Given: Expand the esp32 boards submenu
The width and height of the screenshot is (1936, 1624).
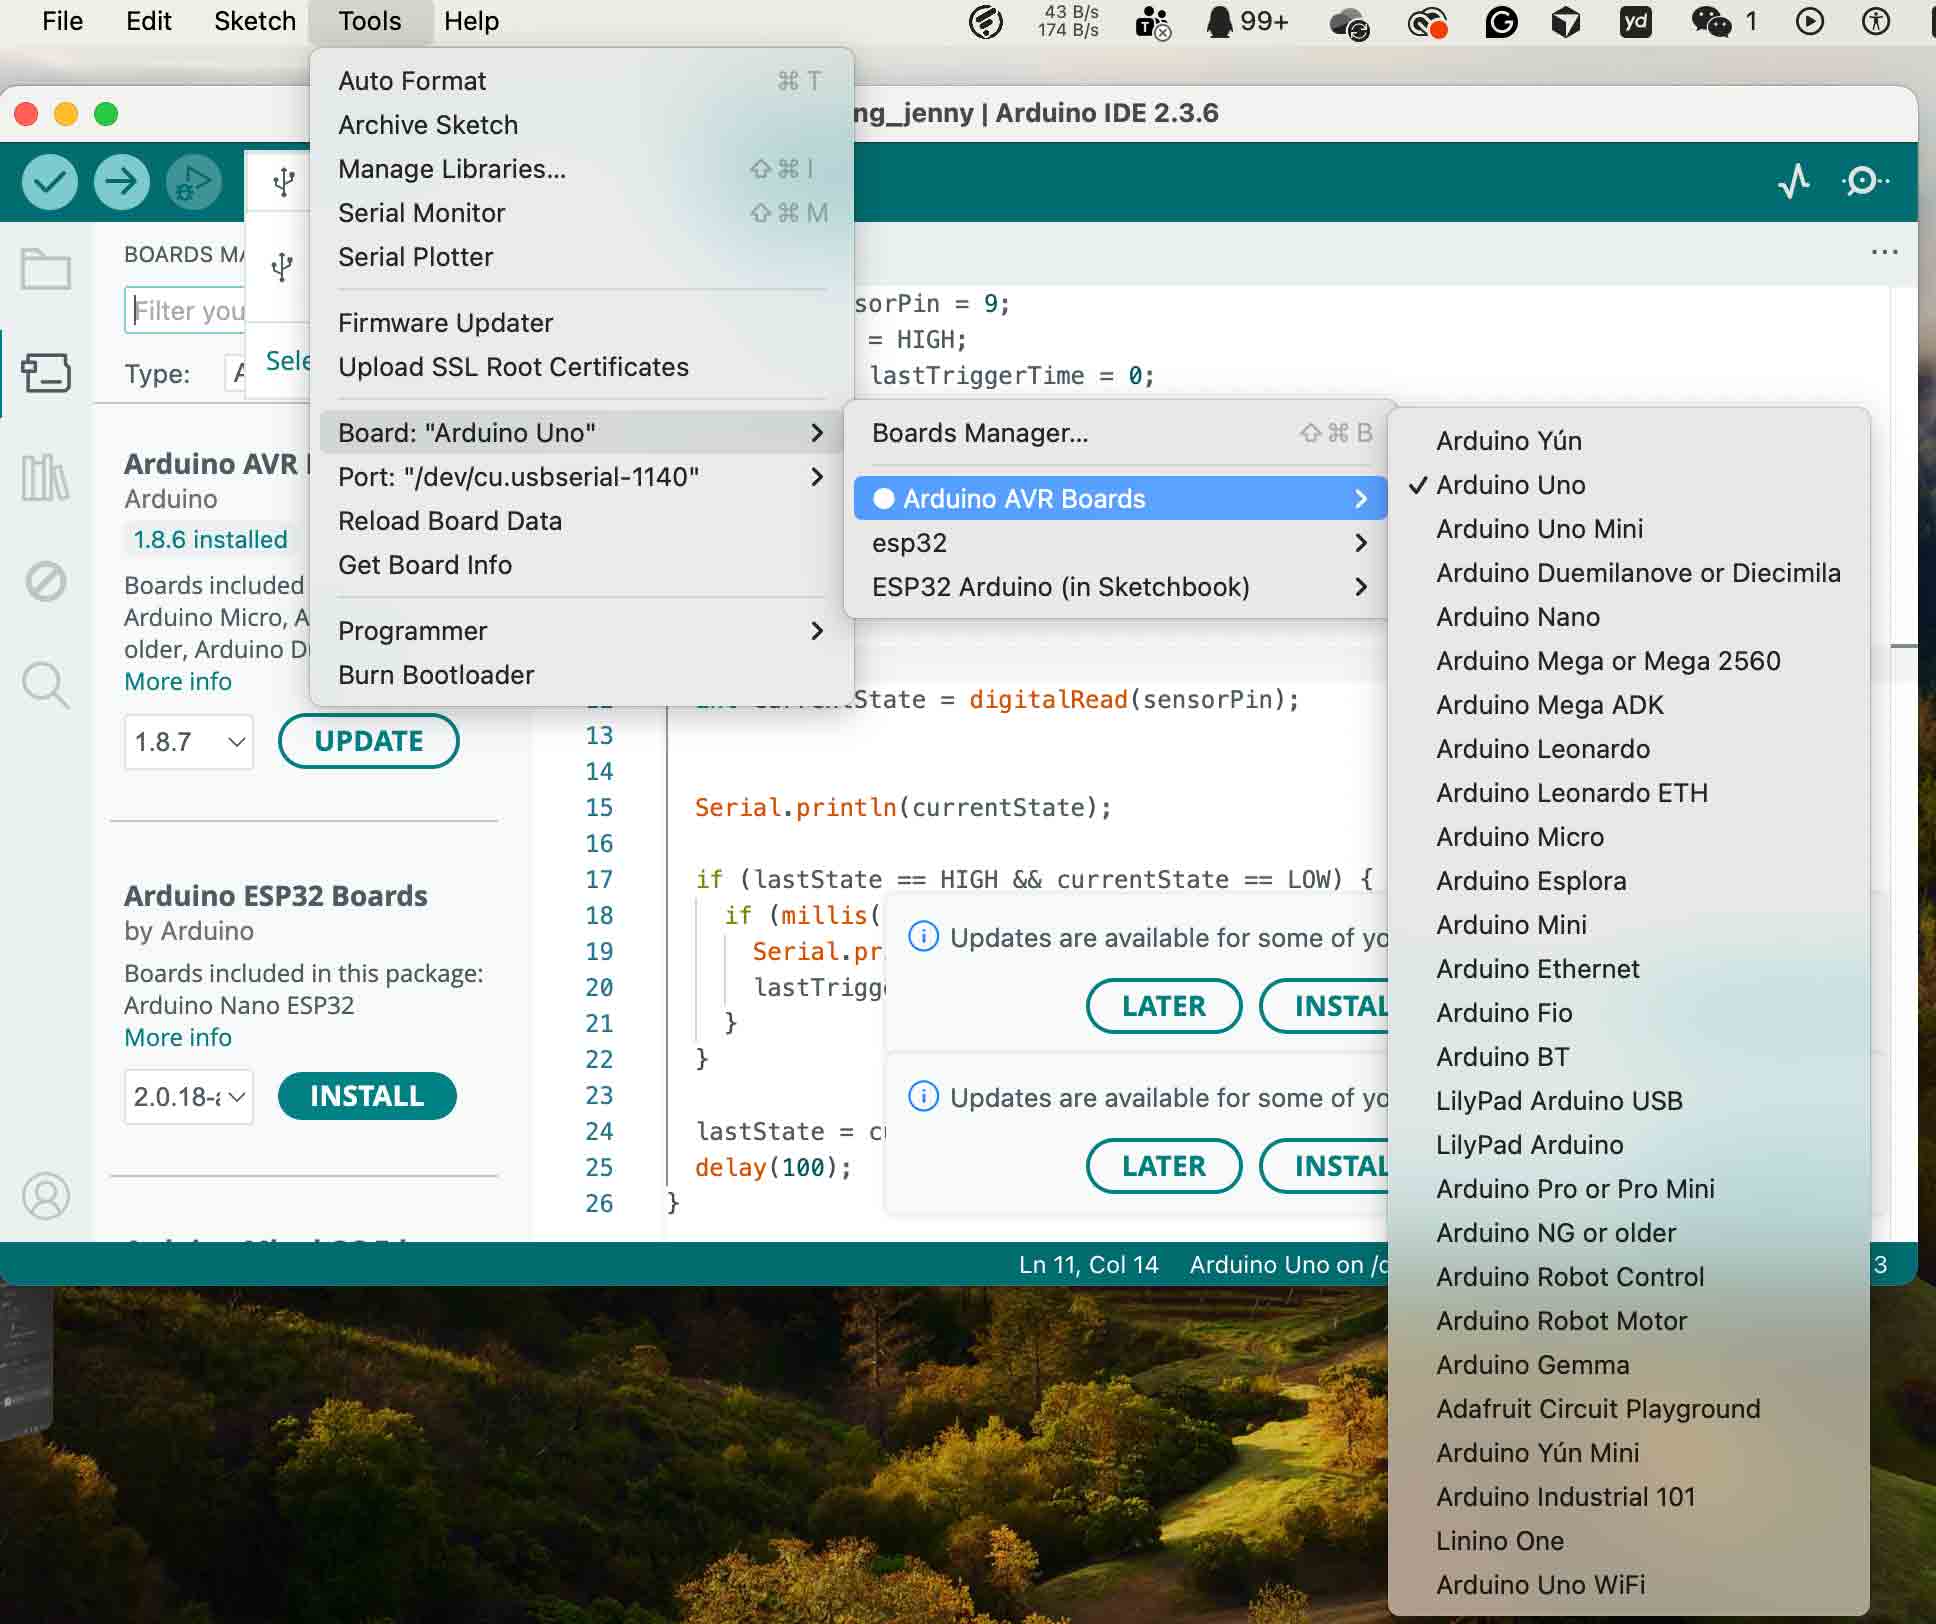Looking at the screenshot, I should 1100,543.
